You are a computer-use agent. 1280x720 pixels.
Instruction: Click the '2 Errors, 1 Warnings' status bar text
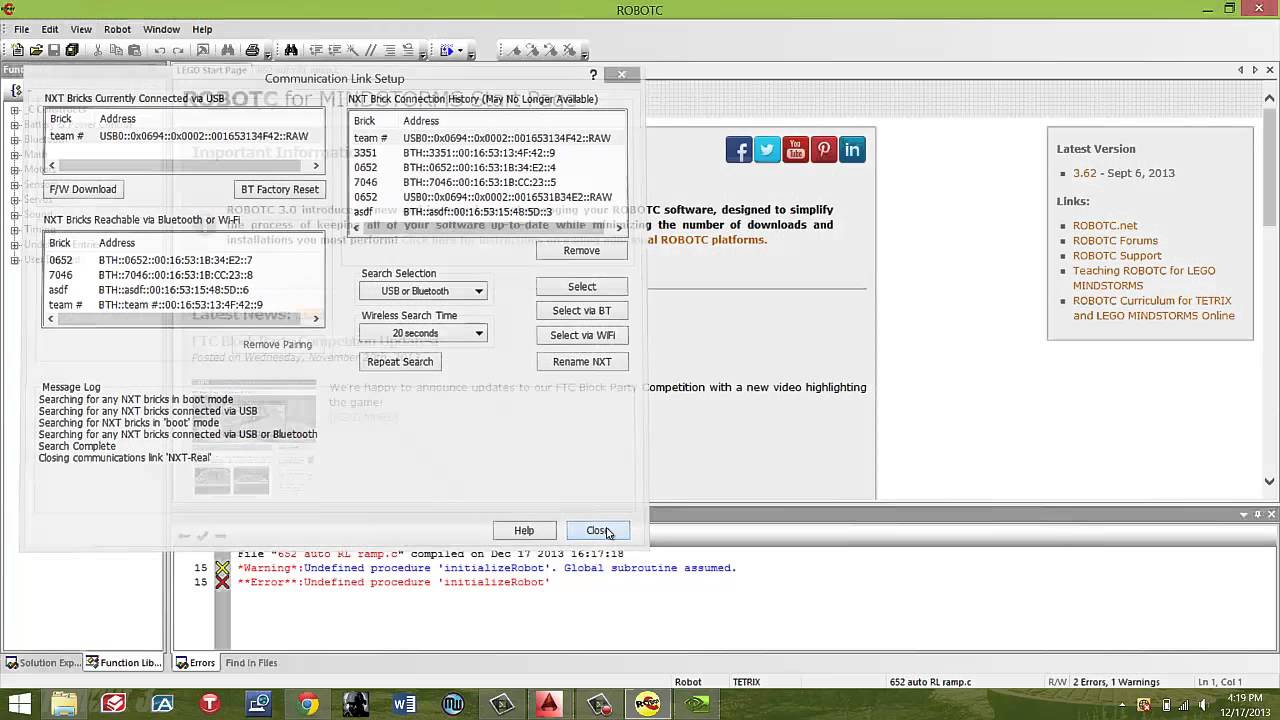pyautogui.click(x=1116, y=682)
